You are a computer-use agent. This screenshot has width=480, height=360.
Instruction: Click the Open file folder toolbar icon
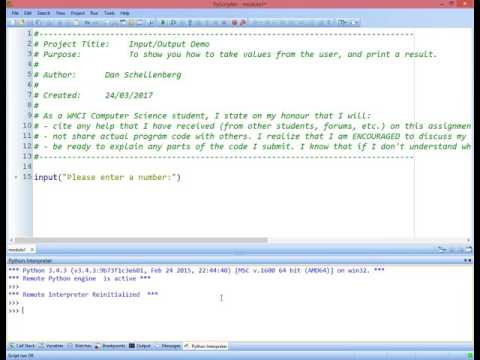pos(22,22)
